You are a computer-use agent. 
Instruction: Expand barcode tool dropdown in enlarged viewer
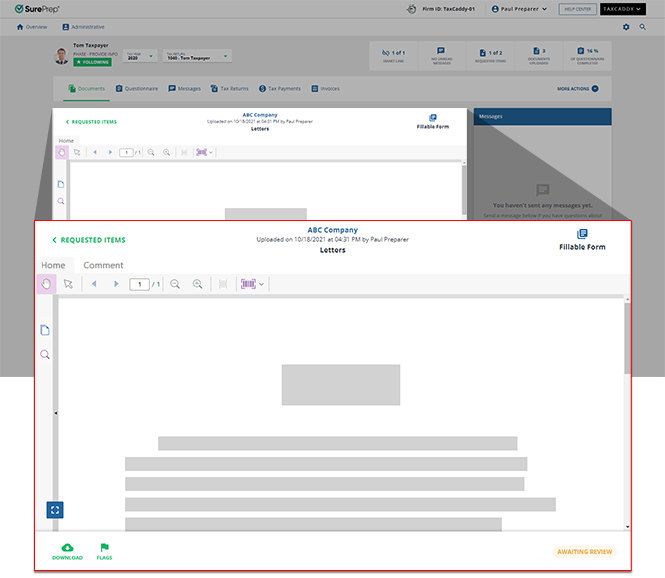click(262, 284)
